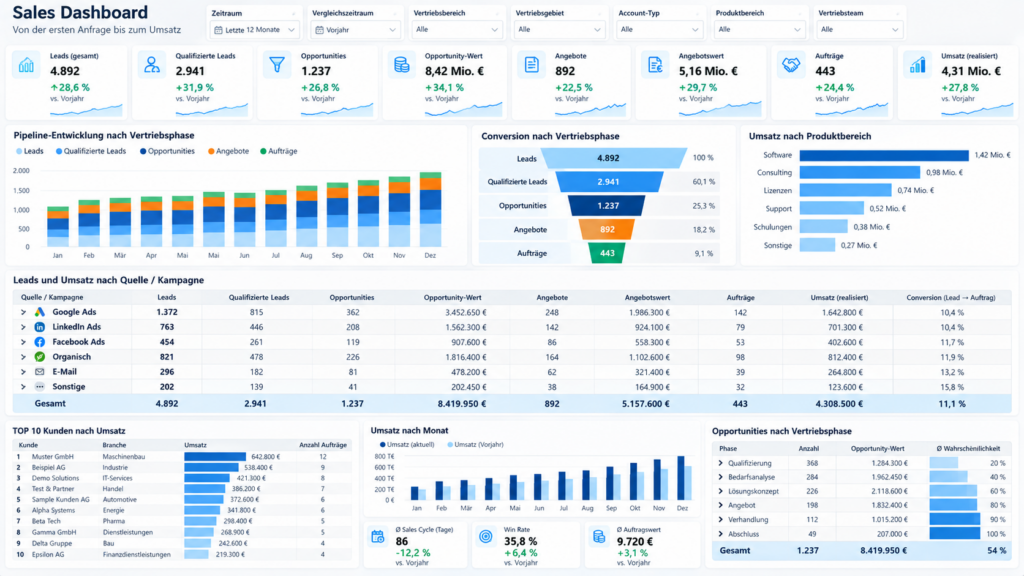
Task: Open the Vergleichszeitraum dropdown
Action: (x=356, y=30)
